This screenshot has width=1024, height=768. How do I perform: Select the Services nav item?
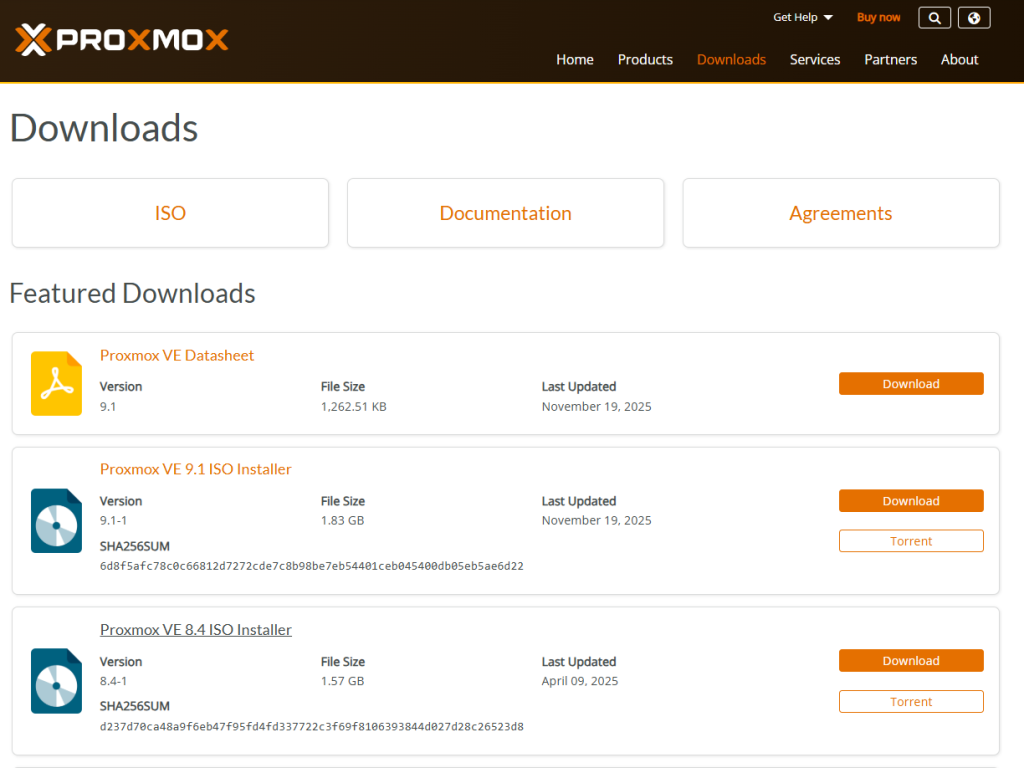[x=814, y=59]
